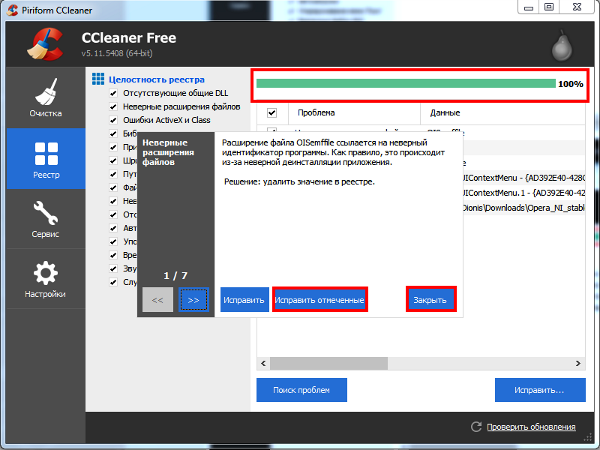Click the Решение: удалить значение в реестре text
The height and width of the screenshot is (450, 600).
pos(299,182)
